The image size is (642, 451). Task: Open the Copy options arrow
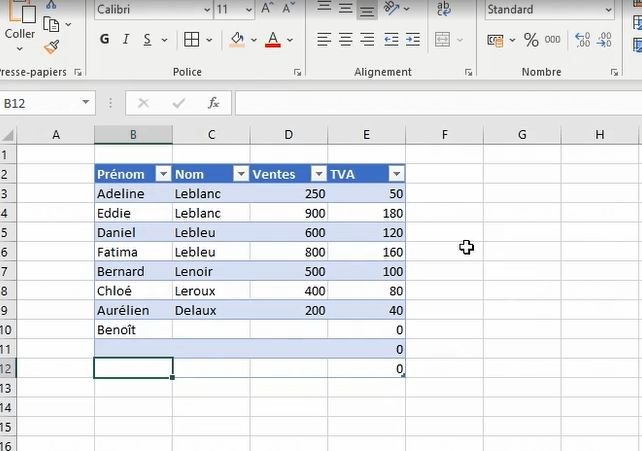pyautogui.click(x=68, y=25)
